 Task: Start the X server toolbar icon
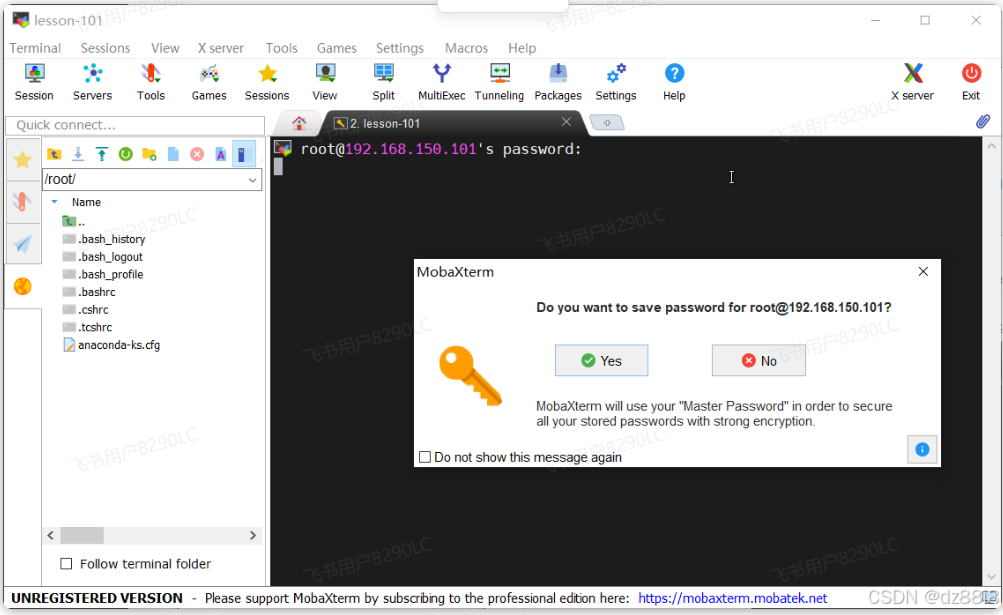coord(913,82)
